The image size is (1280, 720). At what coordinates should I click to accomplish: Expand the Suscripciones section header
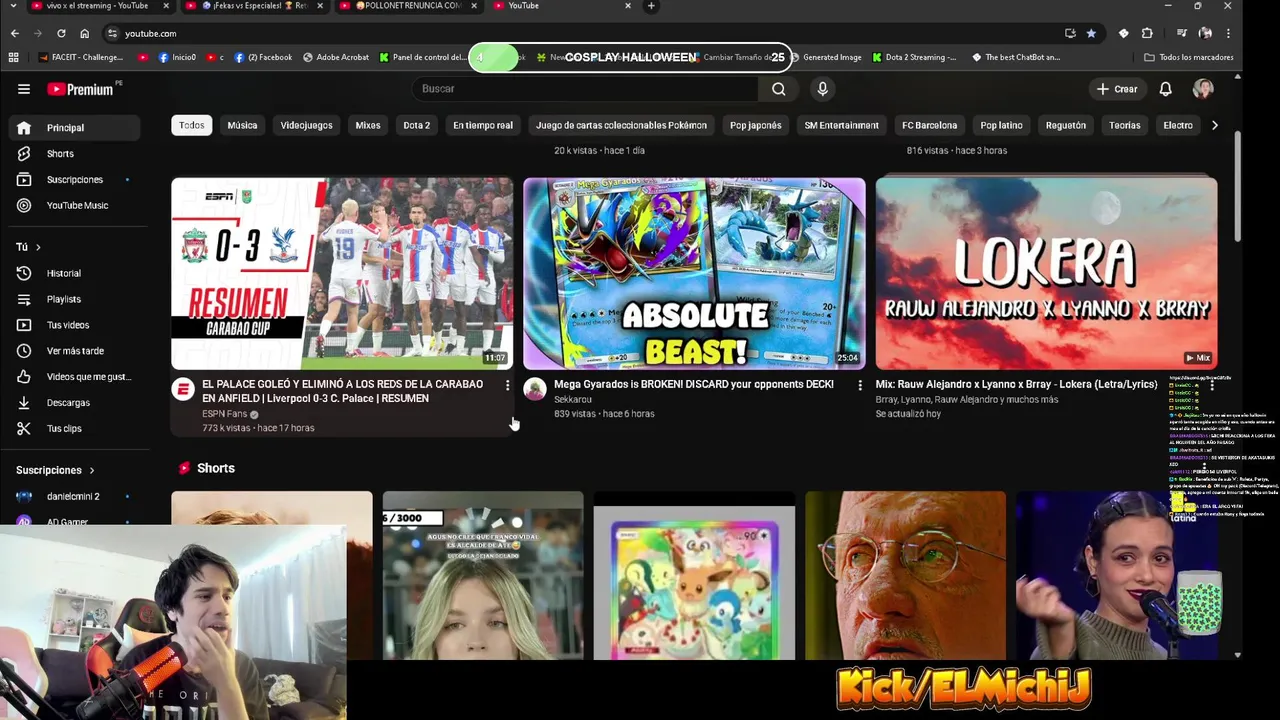(x=55, y=470)
